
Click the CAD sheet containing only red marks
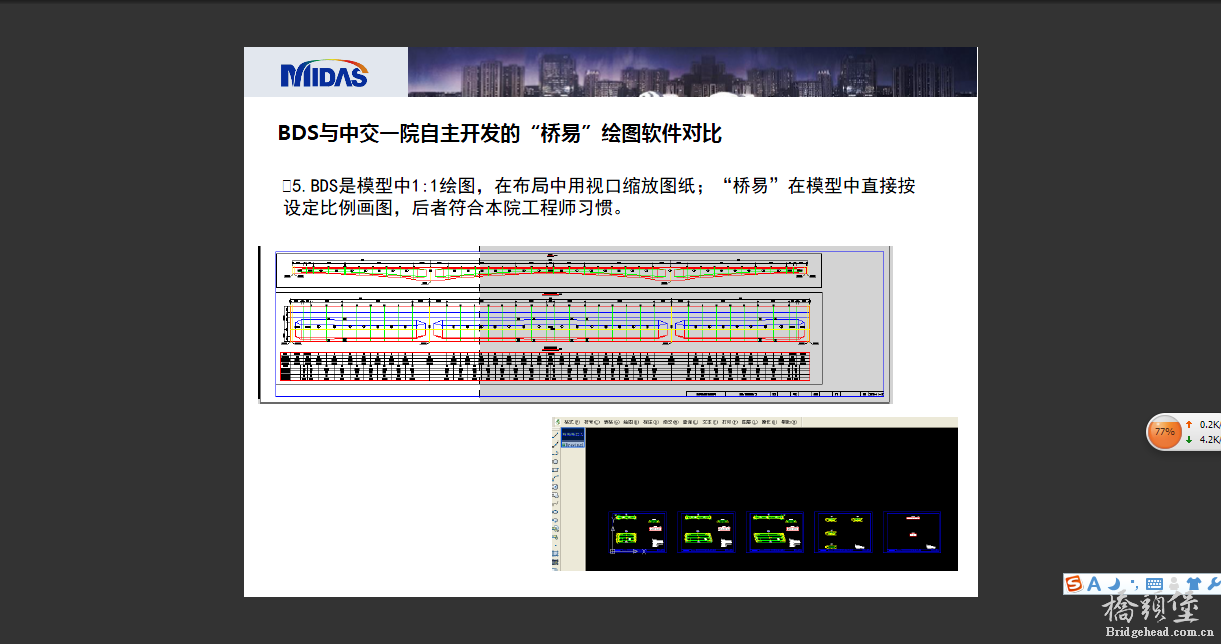[x=911, y=533]
